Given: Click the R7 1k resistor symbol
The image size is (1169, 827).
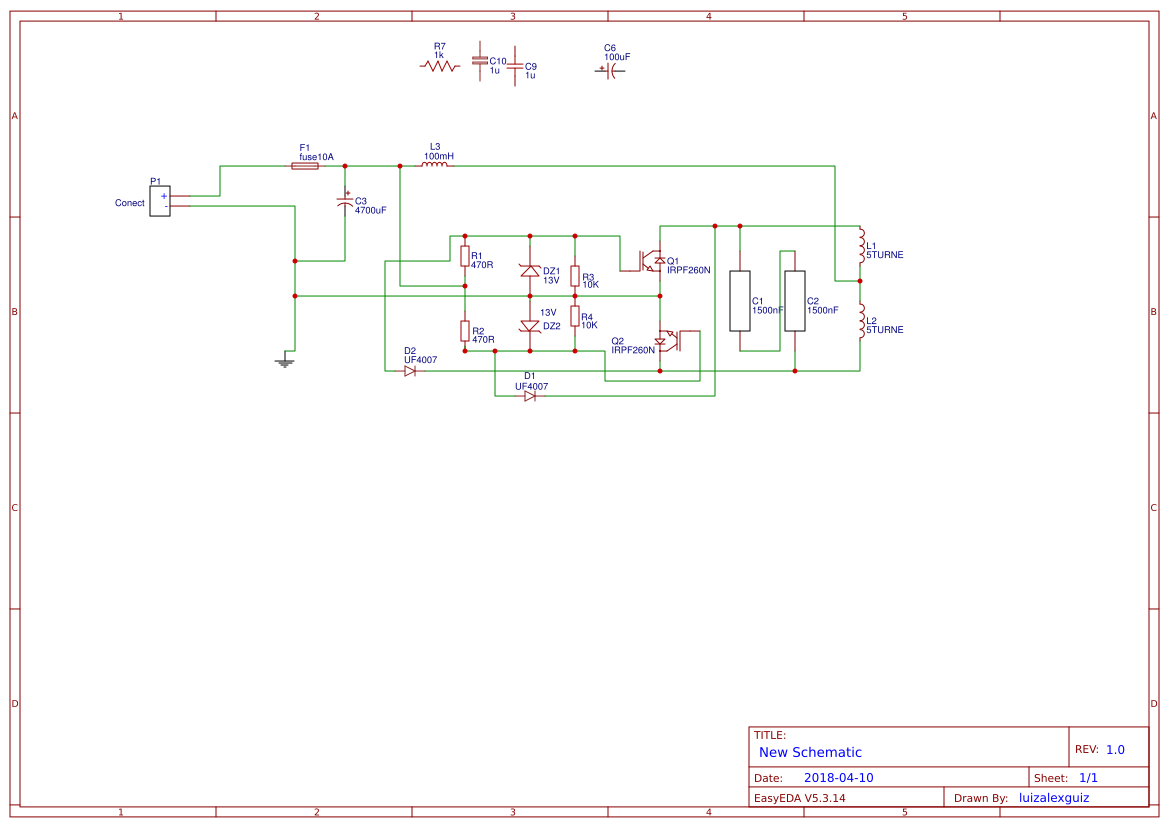Looking at the screenshot, I should point(440,63).
